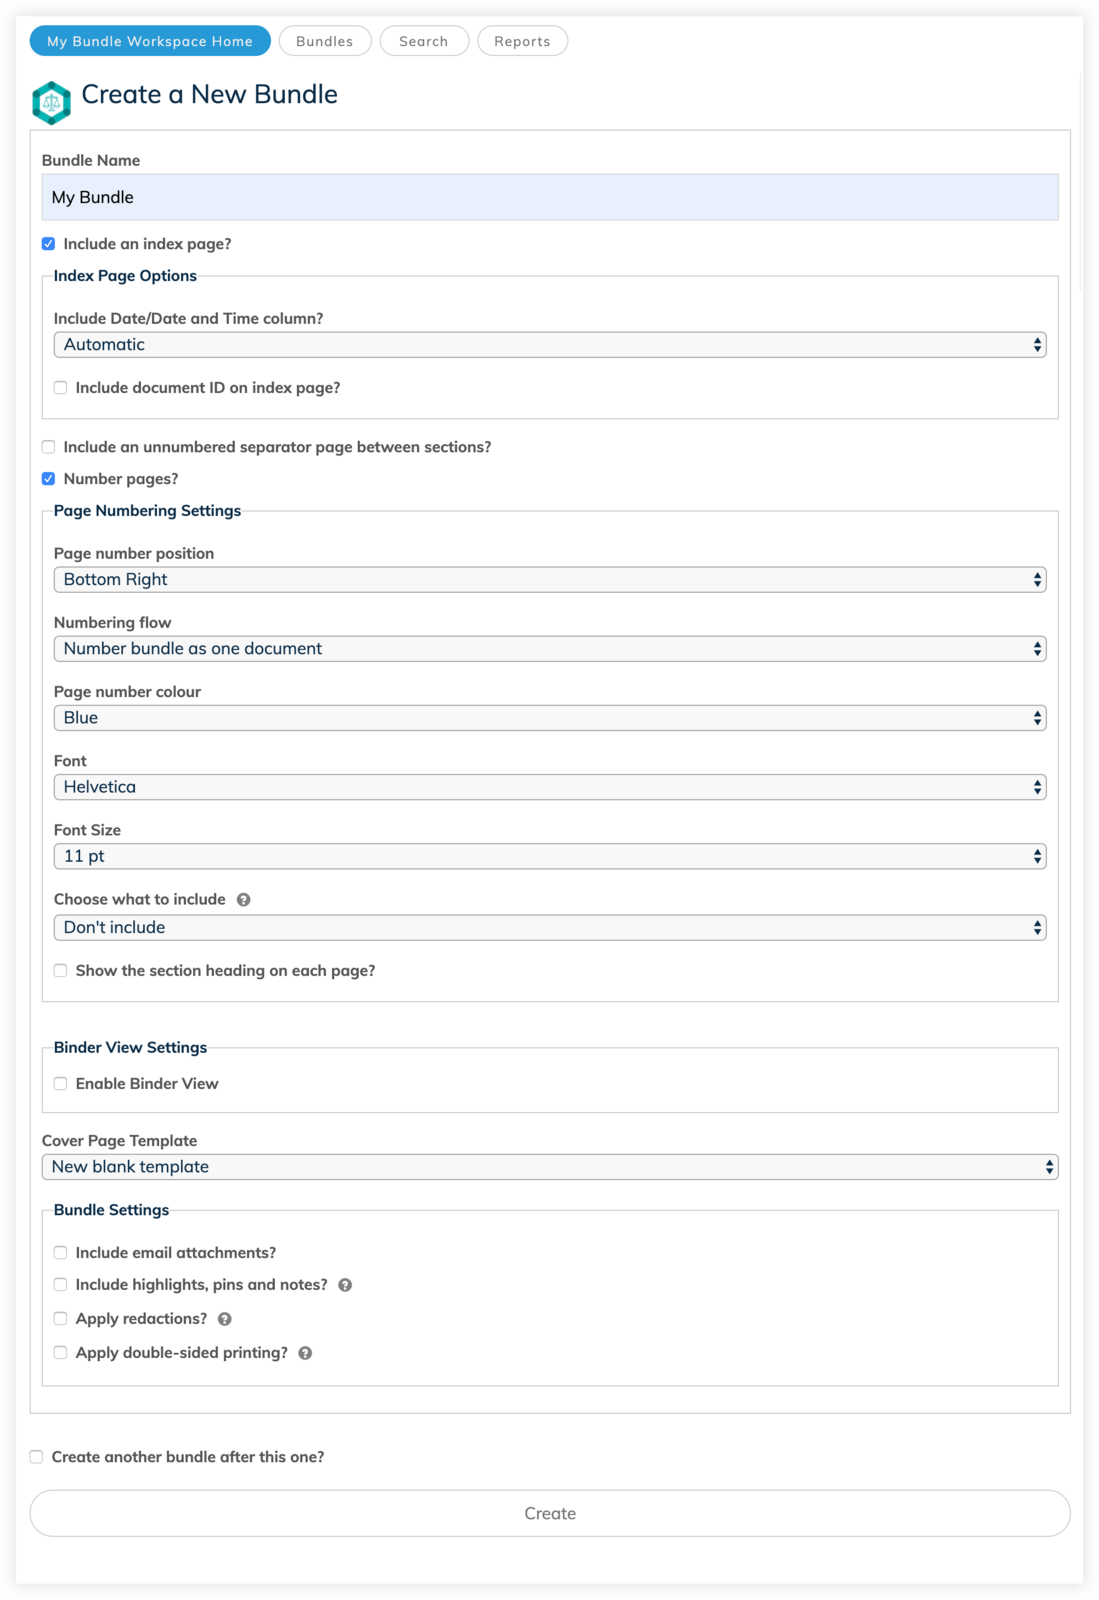
Task: Click the Bundledocs hexagon logo icon
Action: click(x=51, y=102)
